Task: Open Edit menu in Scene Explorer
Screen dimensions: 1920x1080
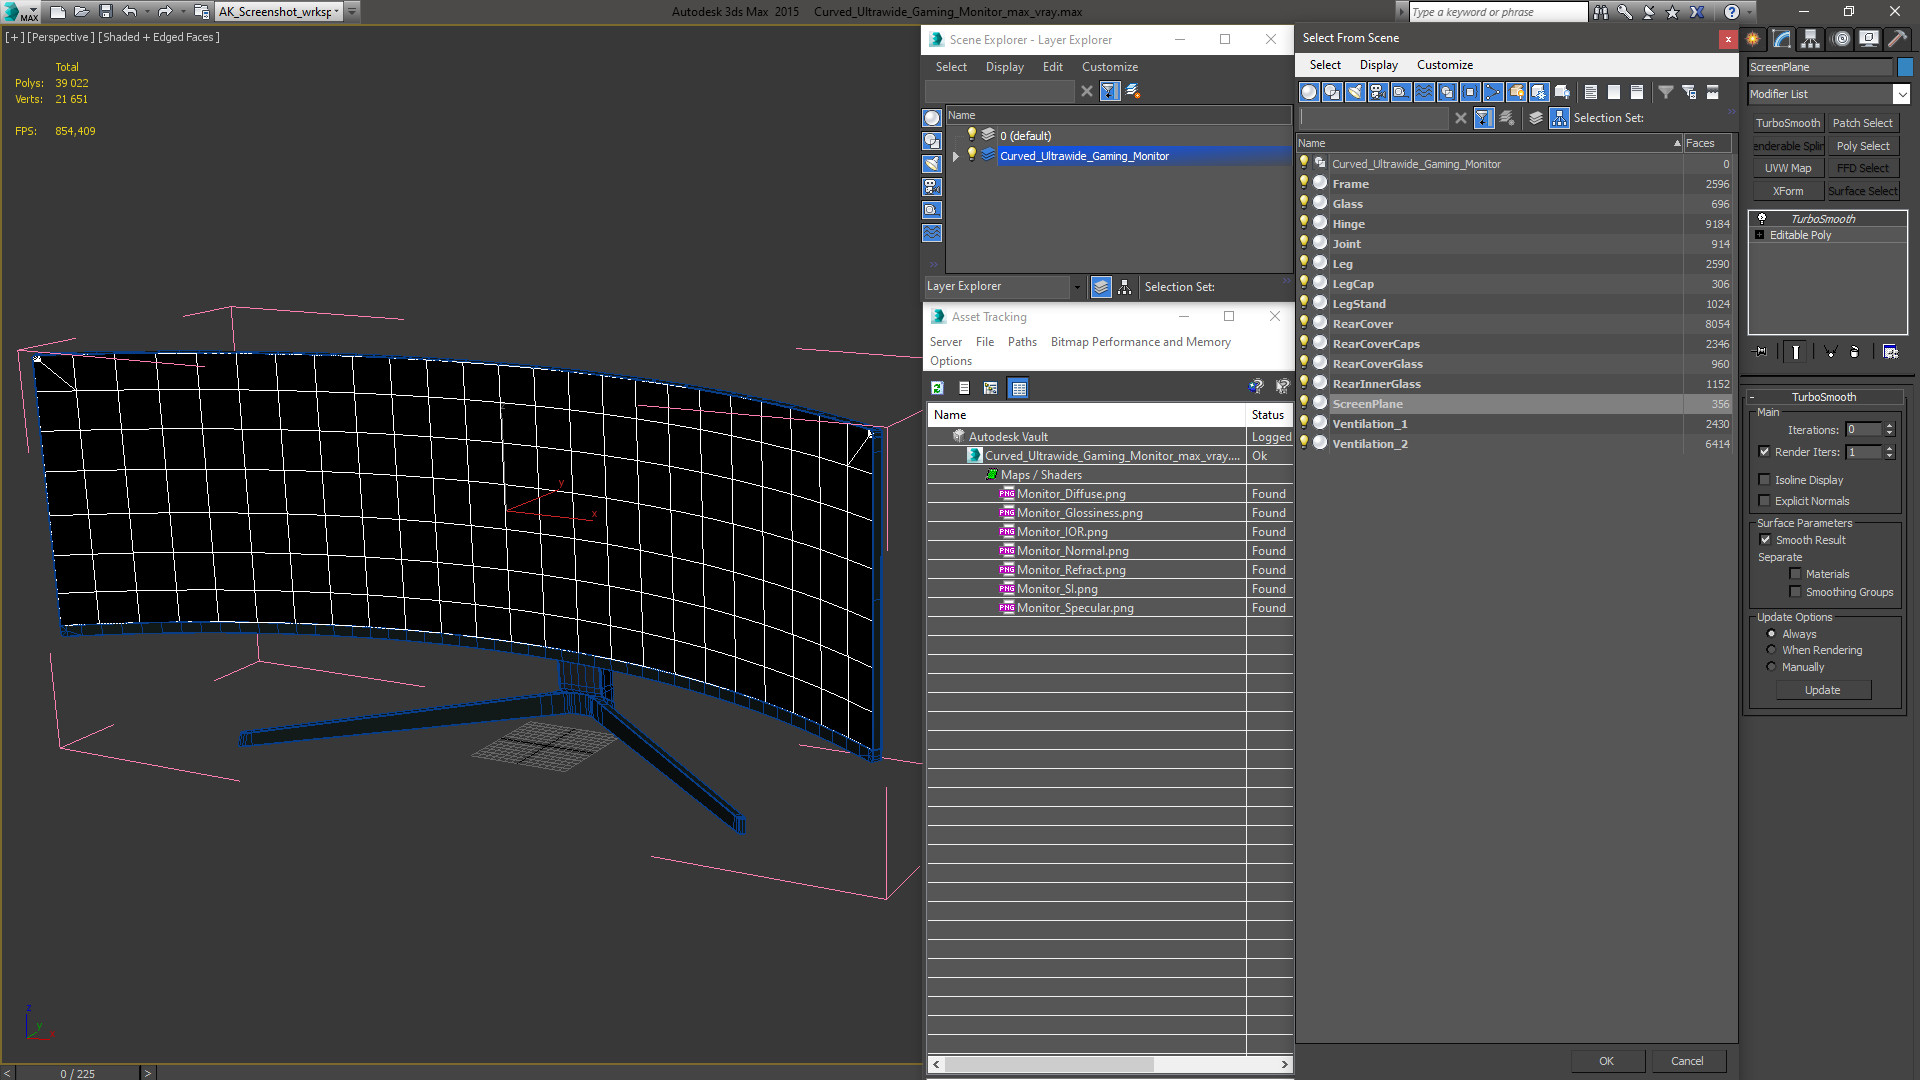Action: click(x=1052, y=67)
